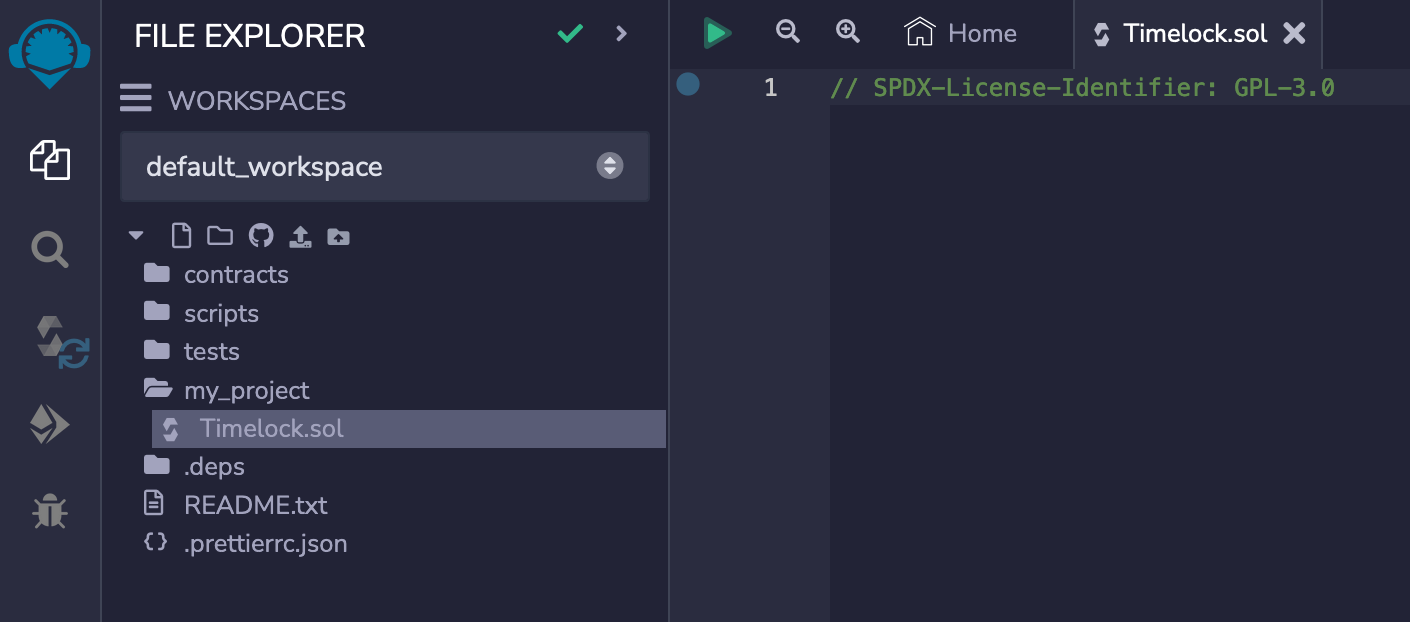Toggle breakpoint on line 1

click(688, 84)
